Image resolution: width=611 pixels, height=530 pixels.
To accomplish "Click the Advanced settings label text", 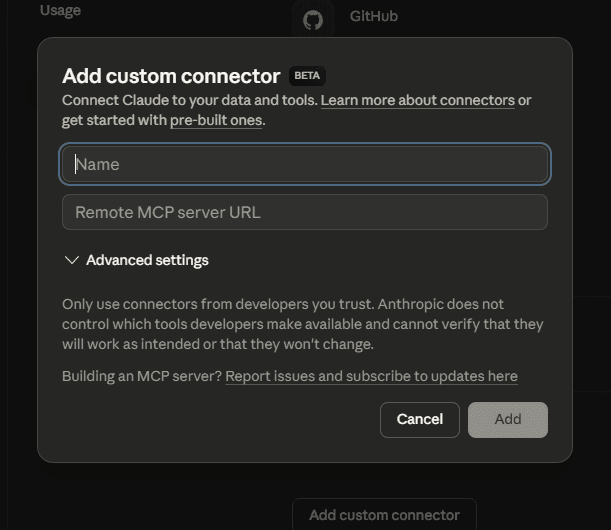I will pyautogui.click(x=147, y=260).
